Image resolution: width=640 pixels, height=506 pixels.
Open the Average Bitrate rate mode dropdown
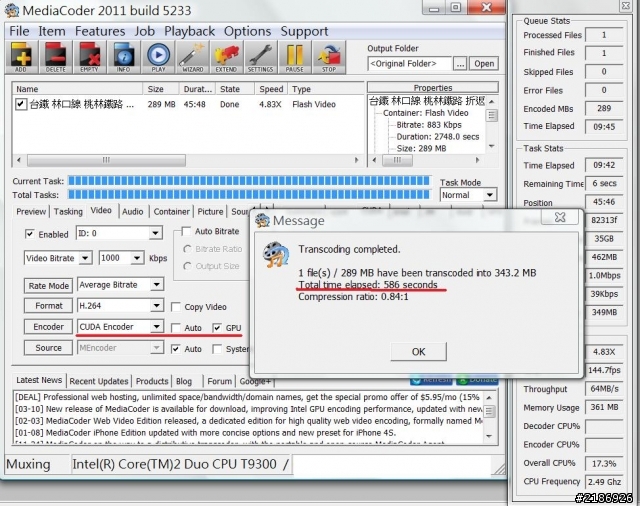coord(156,284)
